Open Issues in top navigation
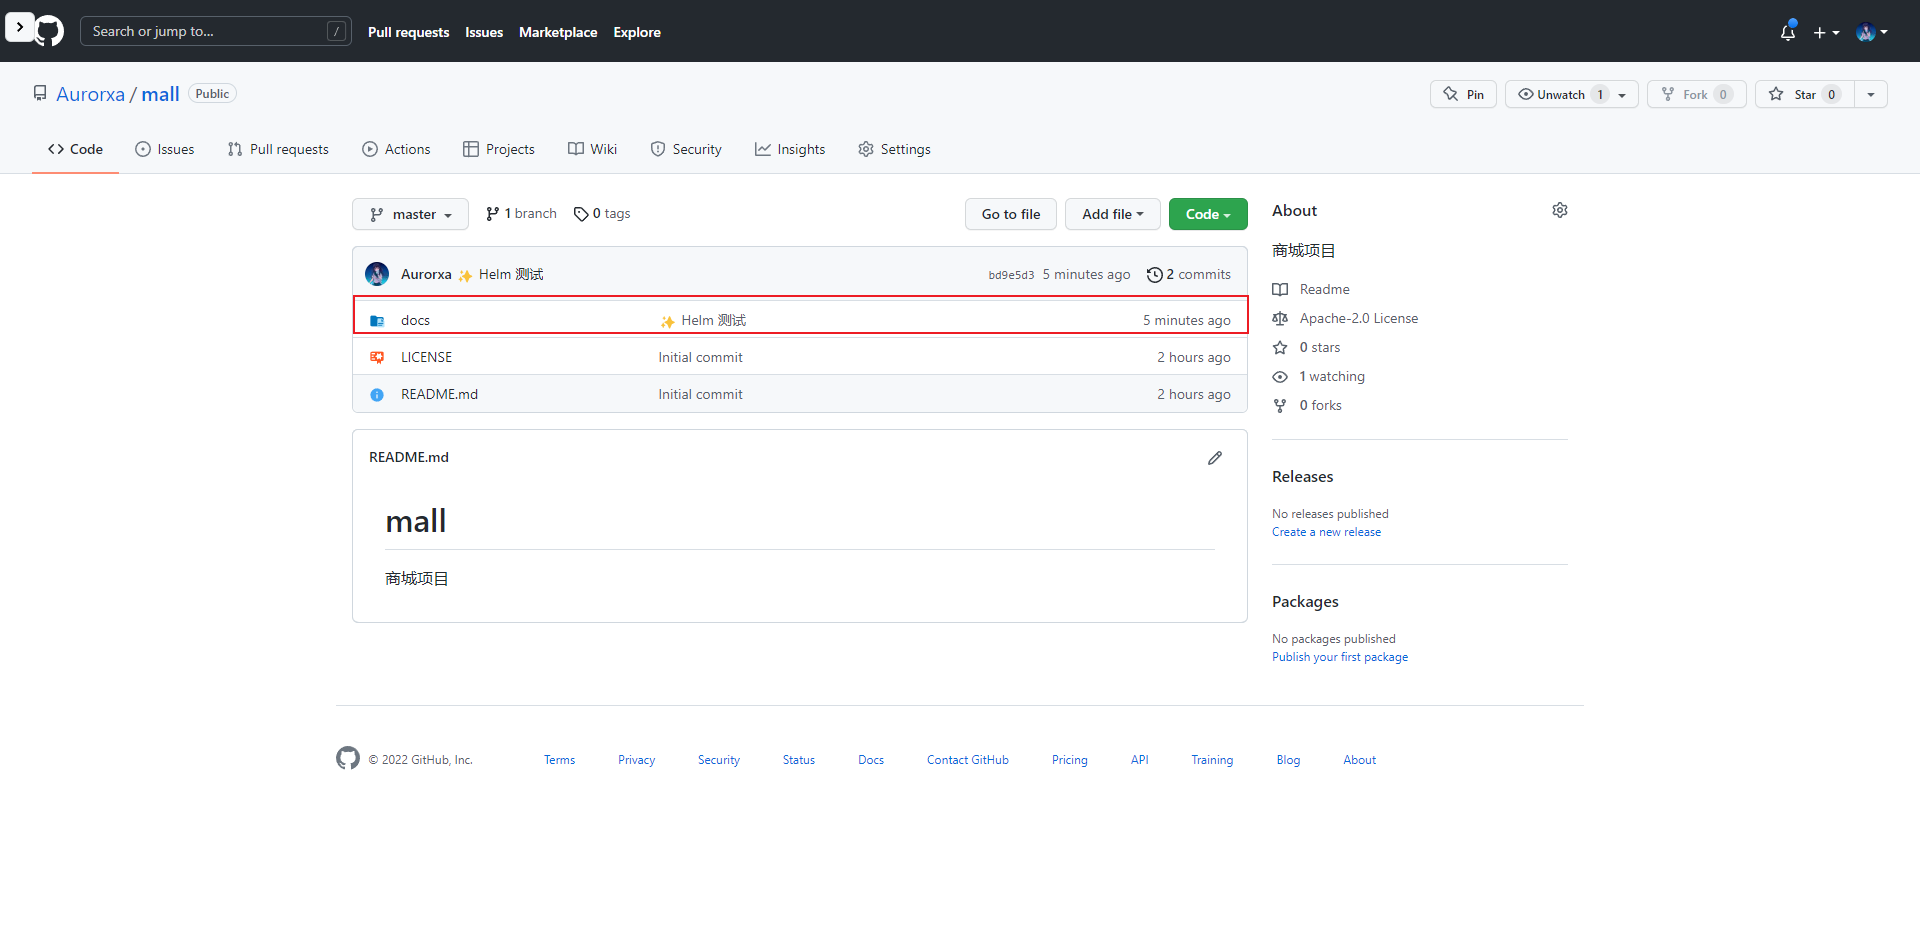Image resolution: width=1920 pixels, height=929 pixels. [x=484, y=32]
